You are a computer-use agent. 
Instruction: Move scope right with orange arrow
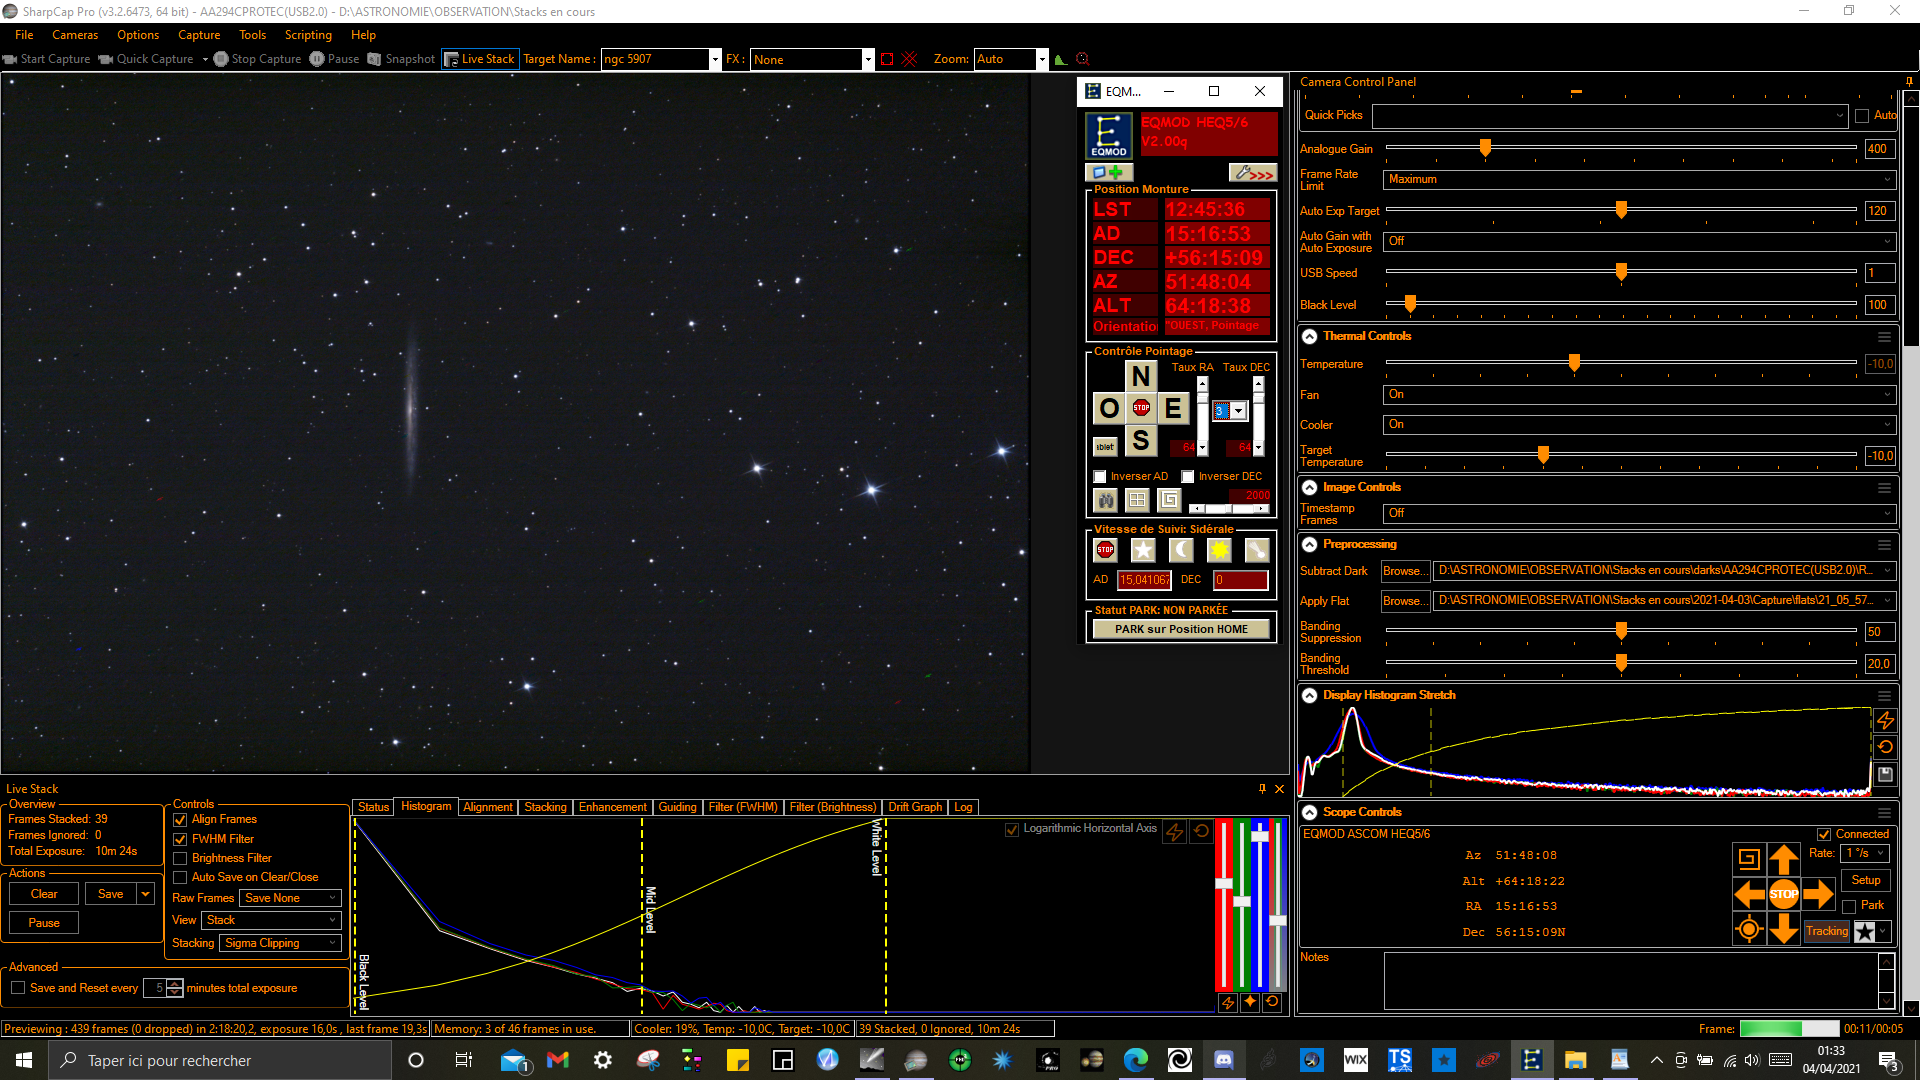(x=1818, y=894)
